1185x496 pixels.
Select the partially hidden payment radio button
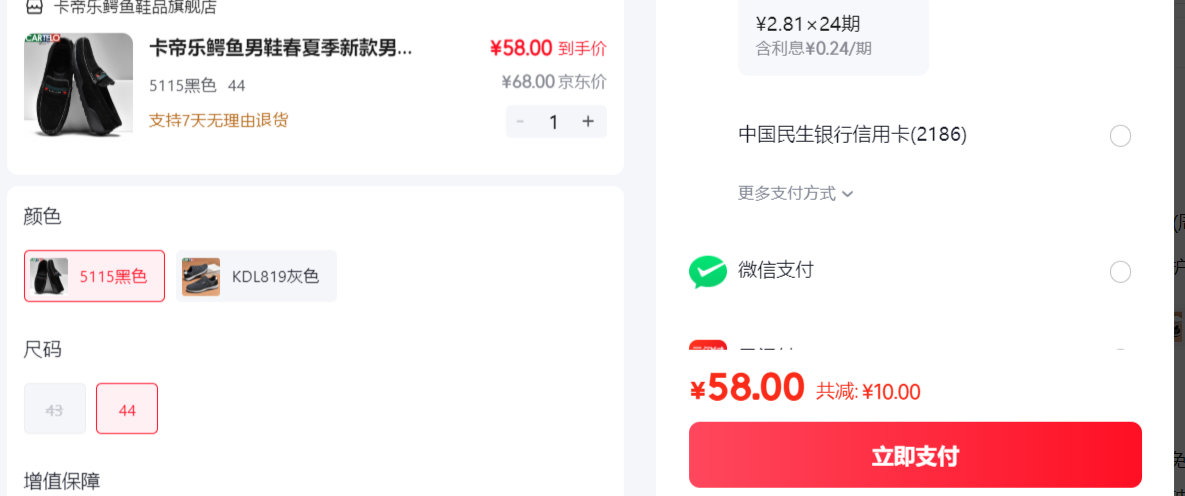(1120, 350)
